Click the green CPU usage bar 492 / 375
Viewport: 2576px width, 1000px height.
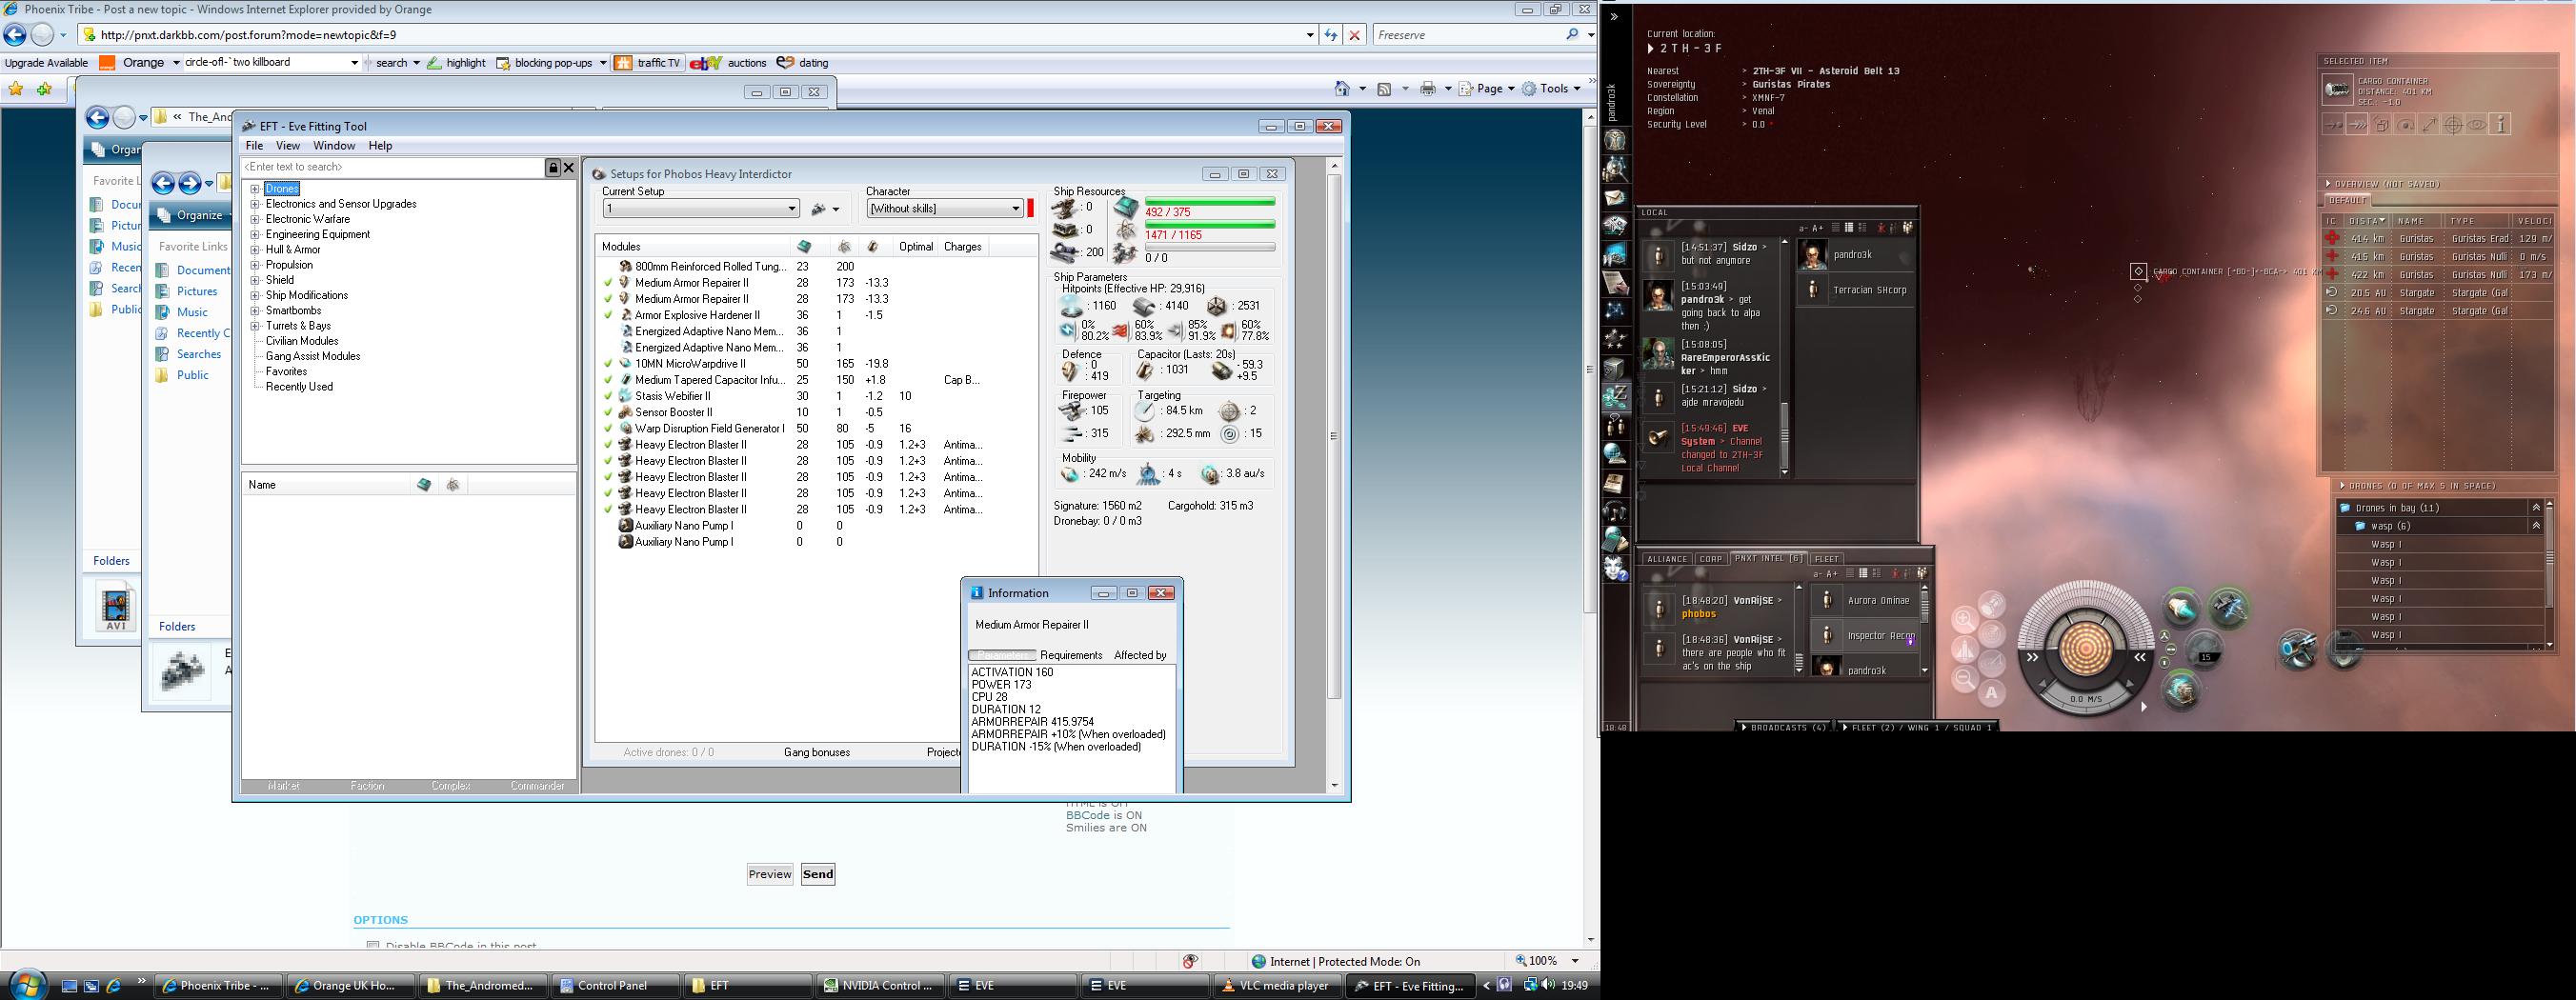coord(1210,202)
